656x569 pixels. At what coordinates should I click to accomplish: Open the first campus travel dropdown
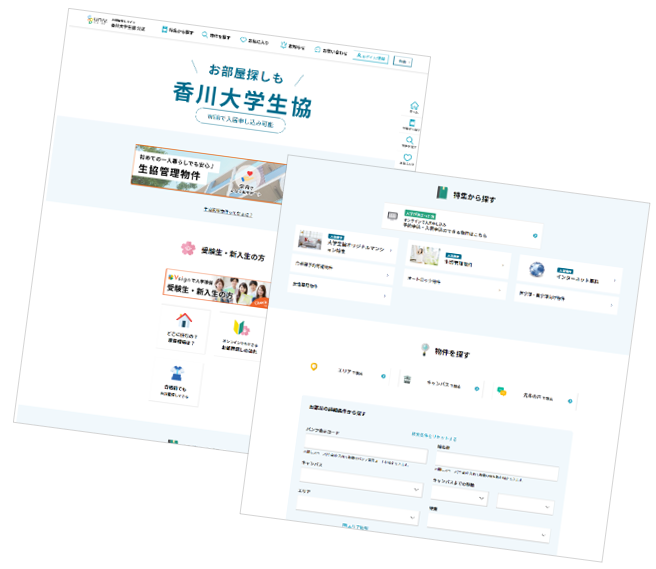tap(459, 496)
